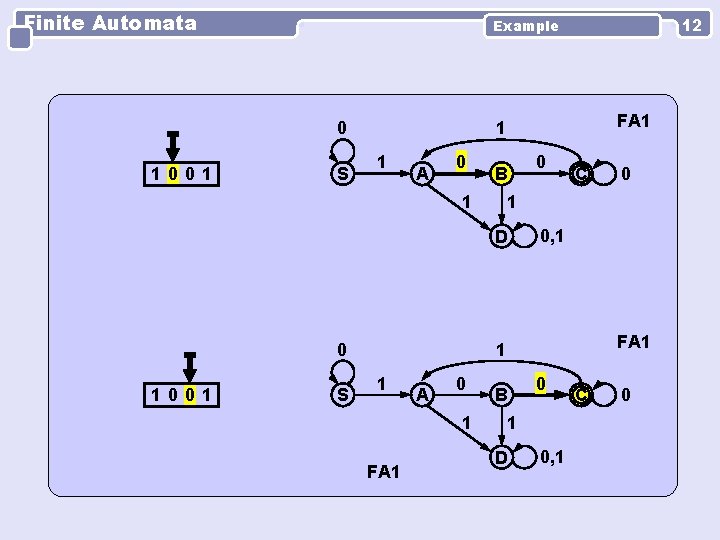Viewport: 720px width, 540px height.
Task: Click the self-loop circle on upper state D
Action: [525, 235]
